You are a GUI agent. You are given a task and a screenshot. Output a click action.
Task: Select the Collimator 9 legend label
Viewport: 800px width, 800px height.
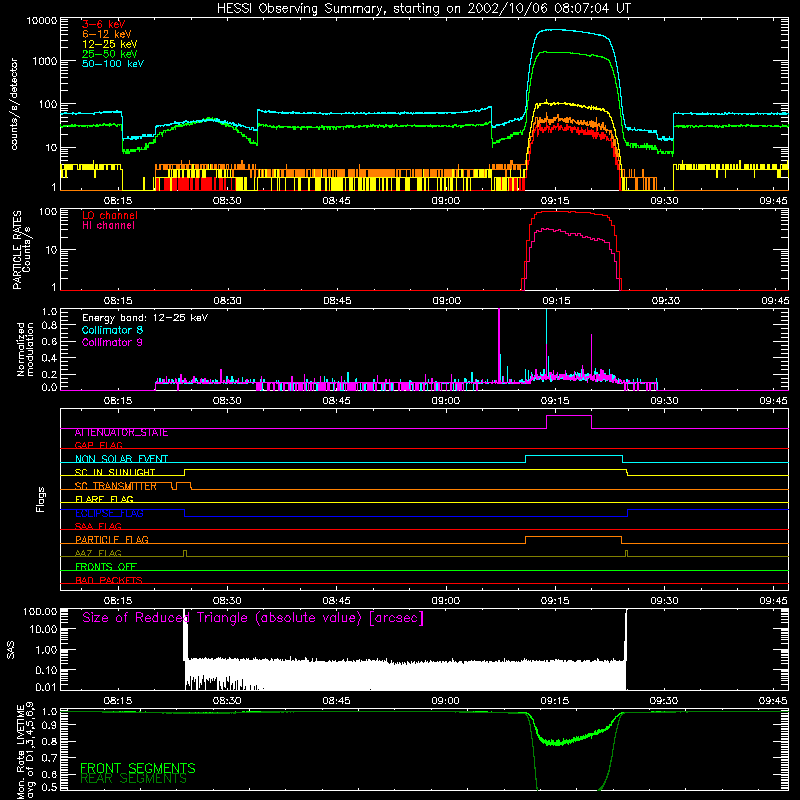coord(112,342)
